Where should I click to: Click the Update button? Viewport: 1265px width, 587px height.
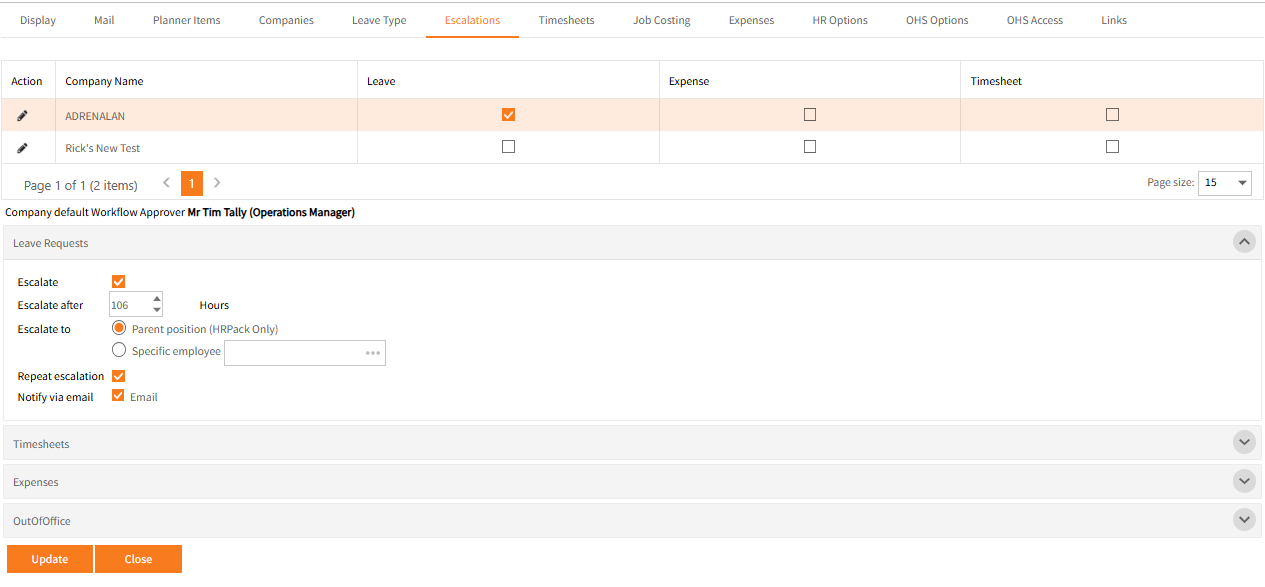pos(50,559)
